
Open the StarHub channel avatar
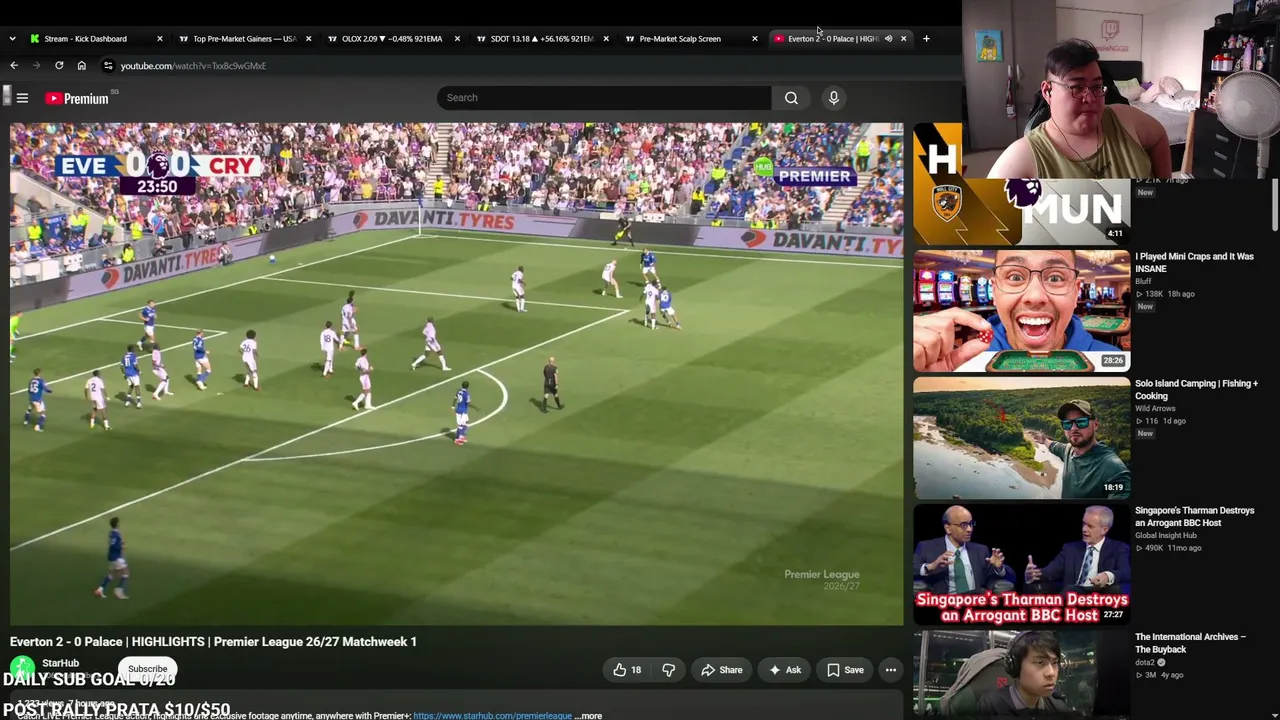coord(22,666)
